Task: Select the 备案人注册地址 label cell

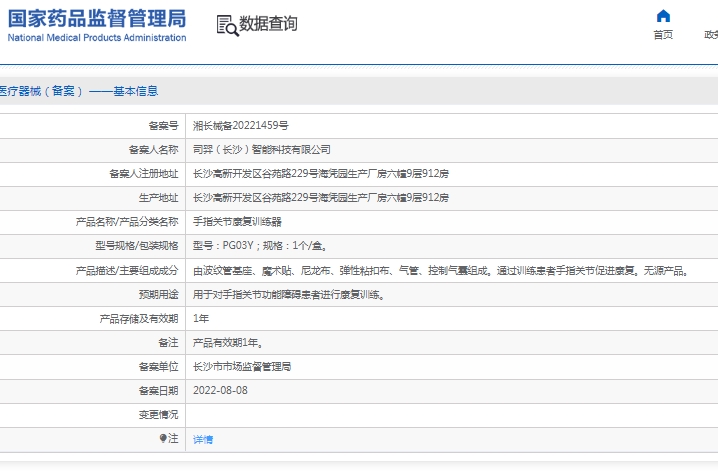Action: point(92,174)
